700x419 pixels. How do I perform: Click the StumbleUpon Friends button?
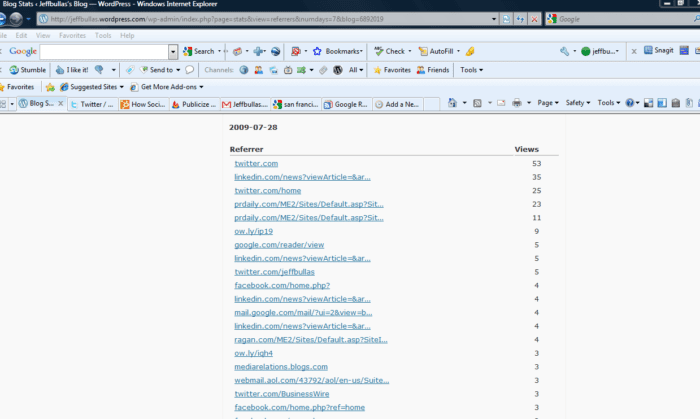[433, 70]
